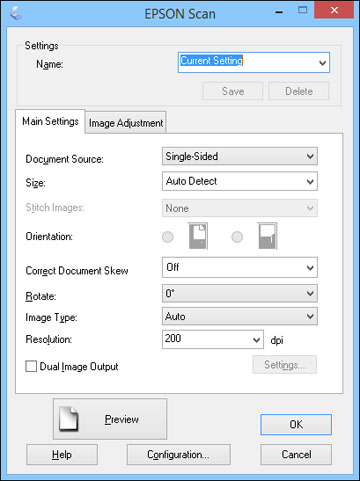Screen dimensions: 360x481
Task: Click the EPSON Scan title bar app icon
Action: pyautogui.click(x=16, y=13)
